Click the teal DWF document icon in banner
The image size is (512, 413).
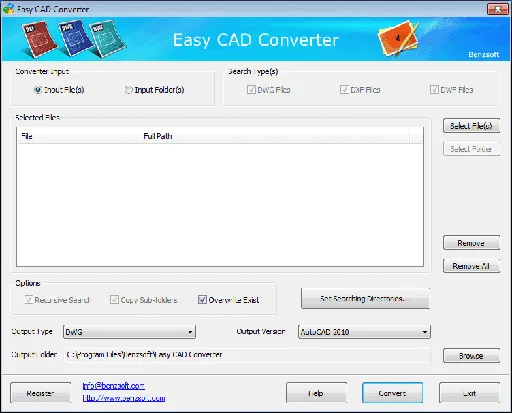pos(108,39)
